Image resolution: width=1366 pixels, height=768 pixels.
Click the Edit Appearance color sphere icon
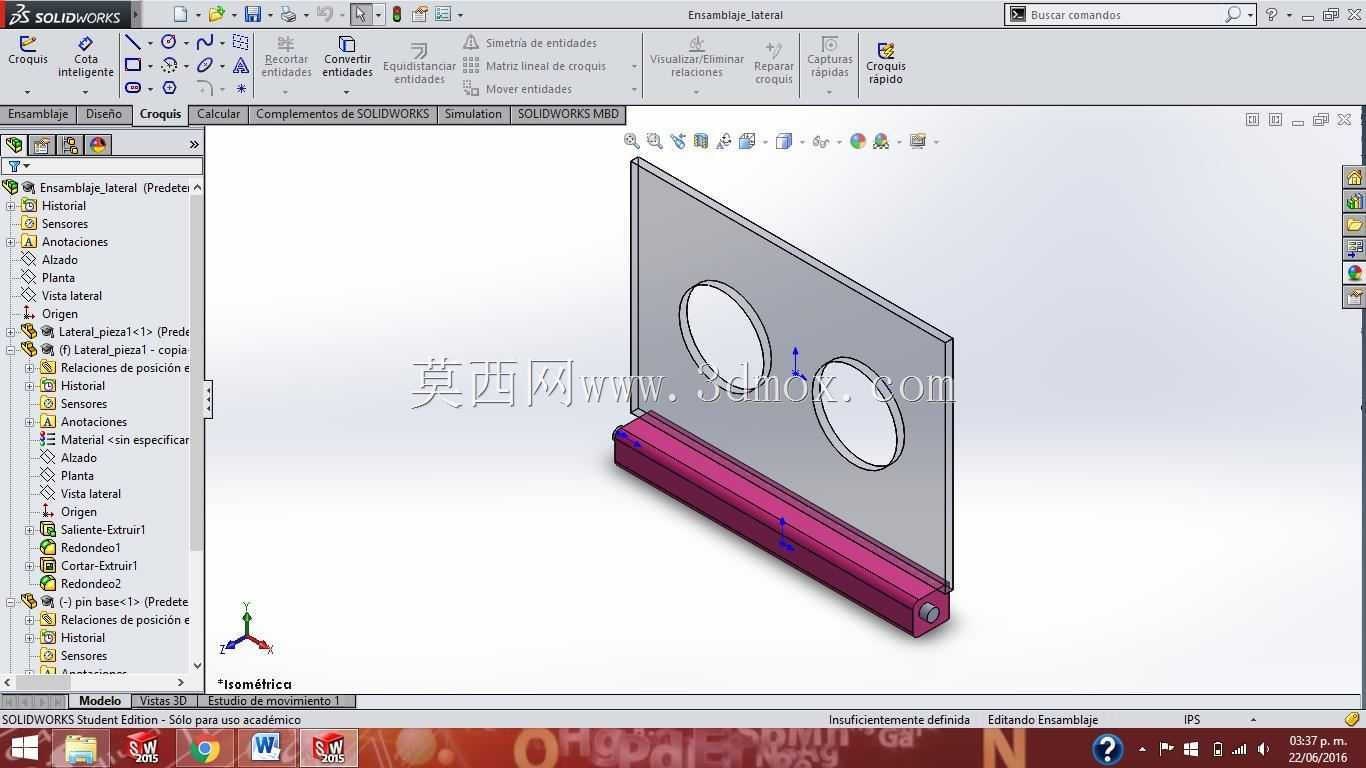click(857, 141)
